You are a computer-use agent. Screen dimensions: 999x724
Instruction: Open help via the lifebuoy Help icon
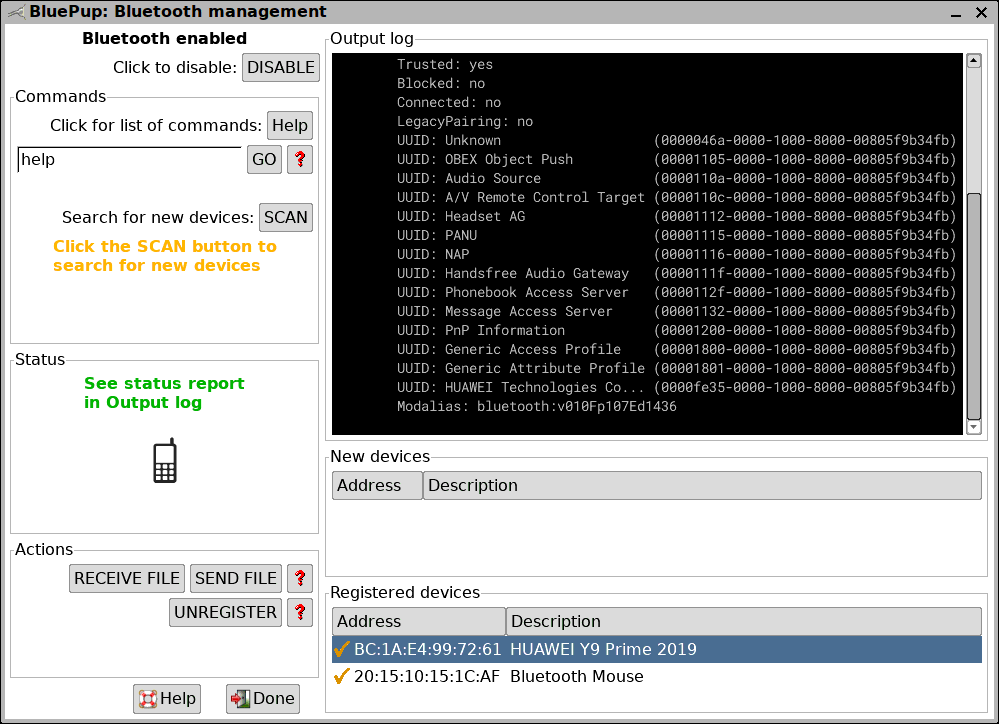point(166,699)
